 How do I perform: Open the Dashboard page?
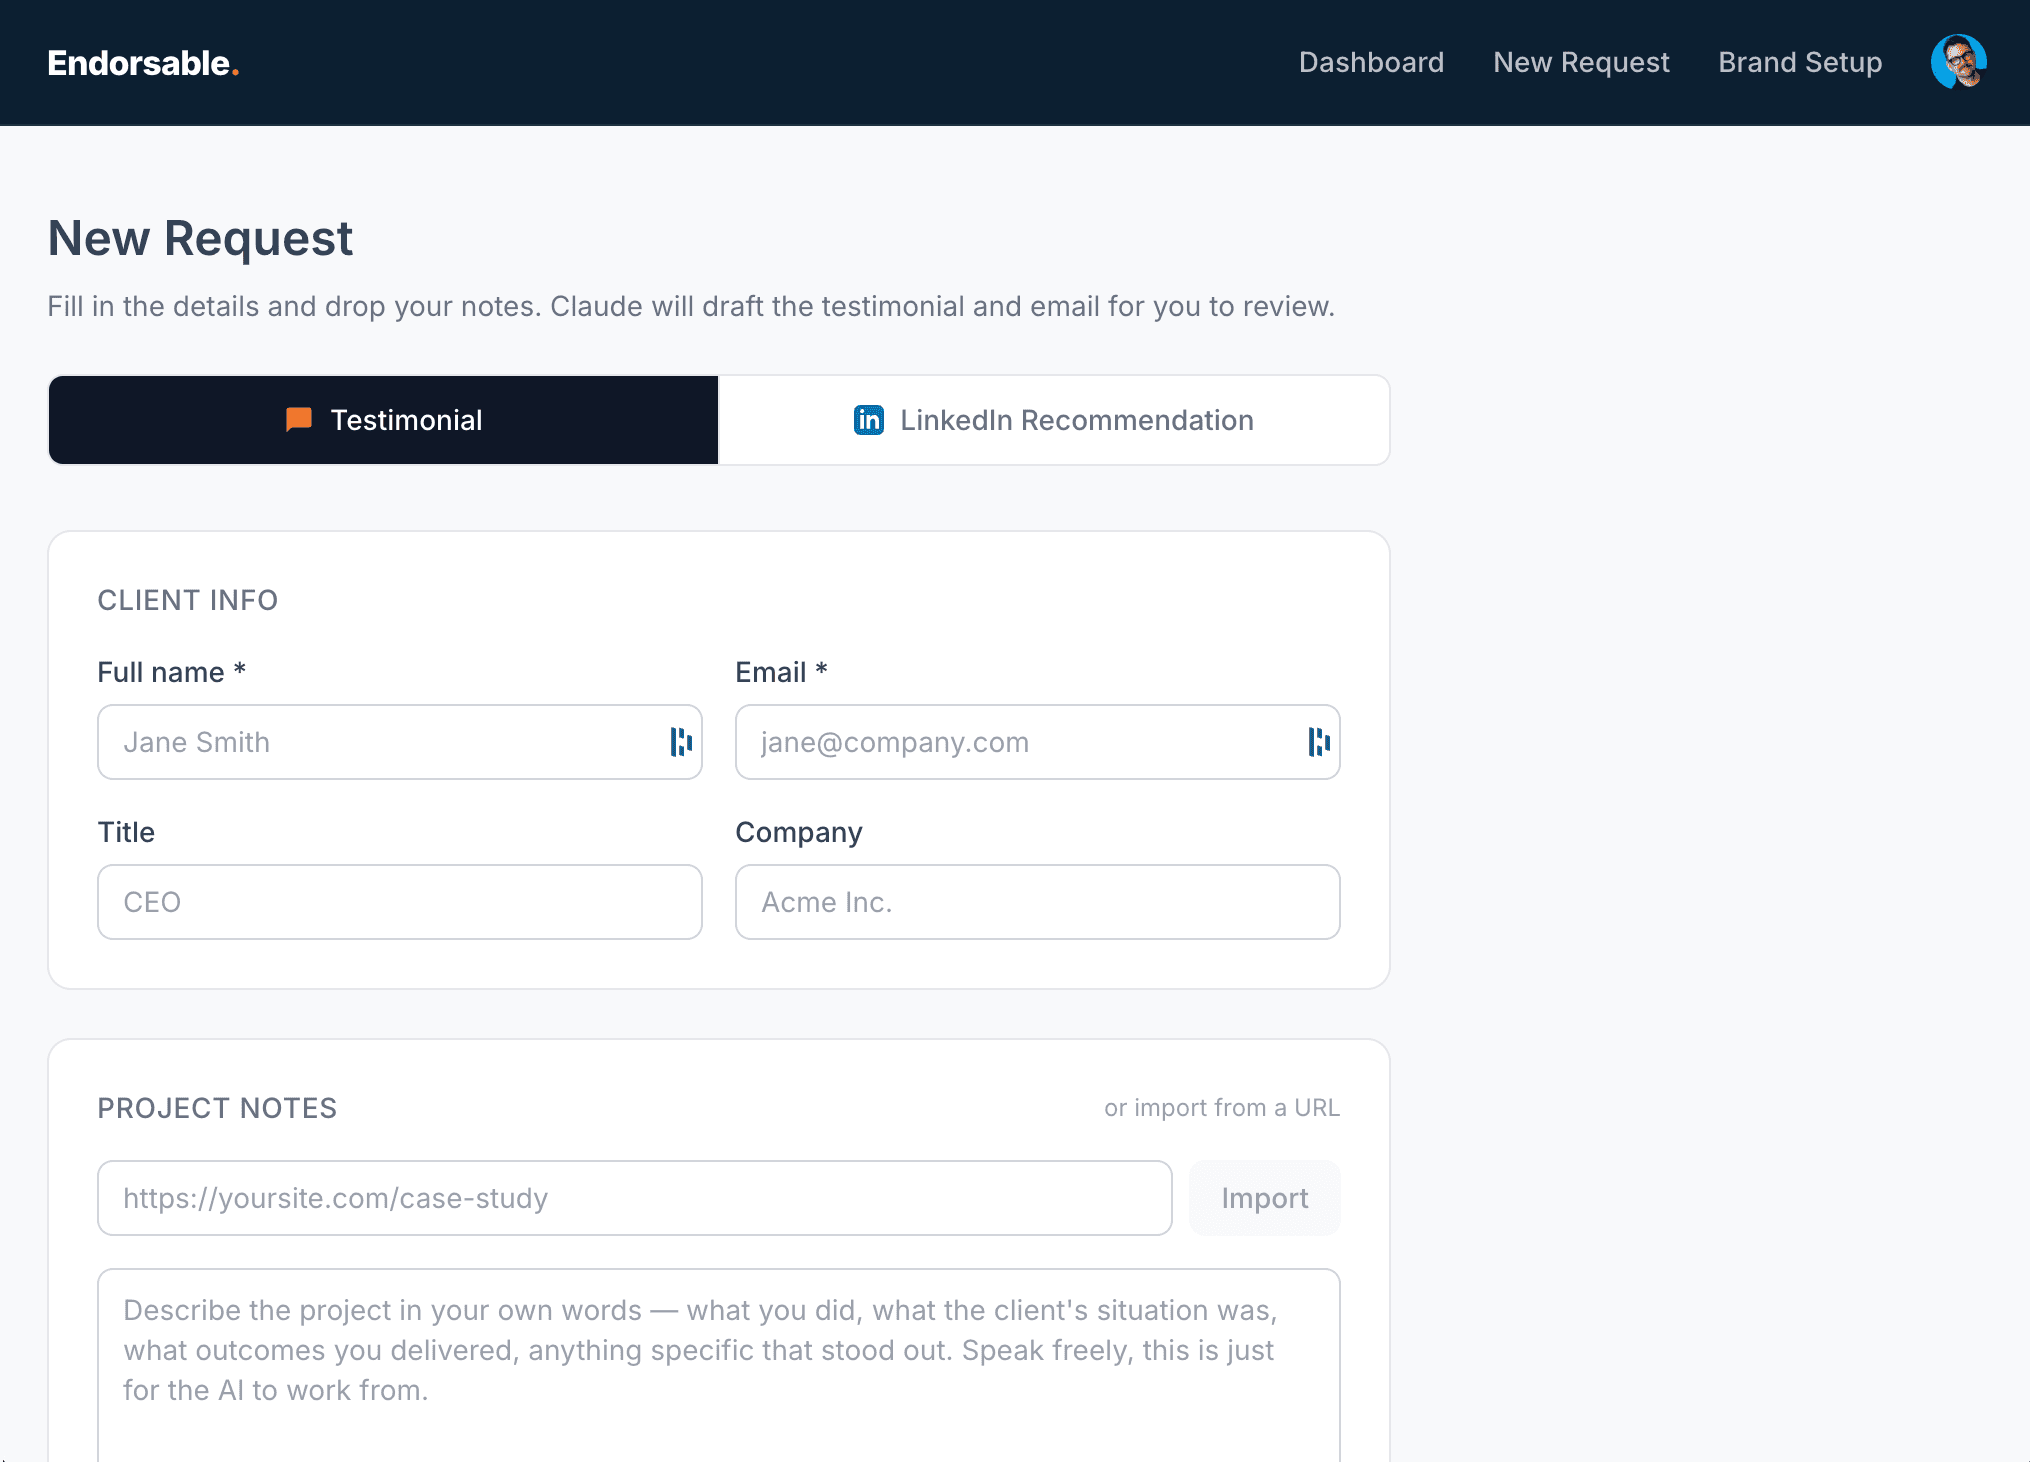click(x=1371, y=62)
